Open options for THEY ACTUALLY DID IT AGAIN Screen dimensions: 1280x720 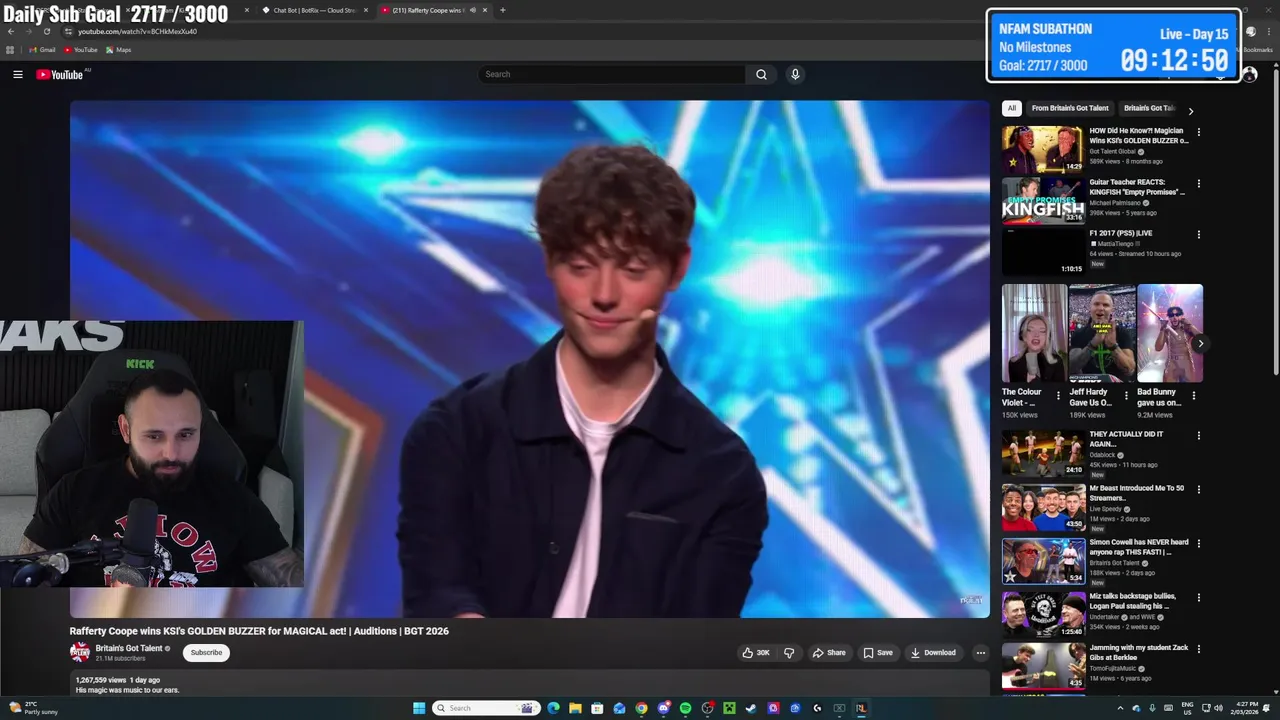(x=1199, y=436)
